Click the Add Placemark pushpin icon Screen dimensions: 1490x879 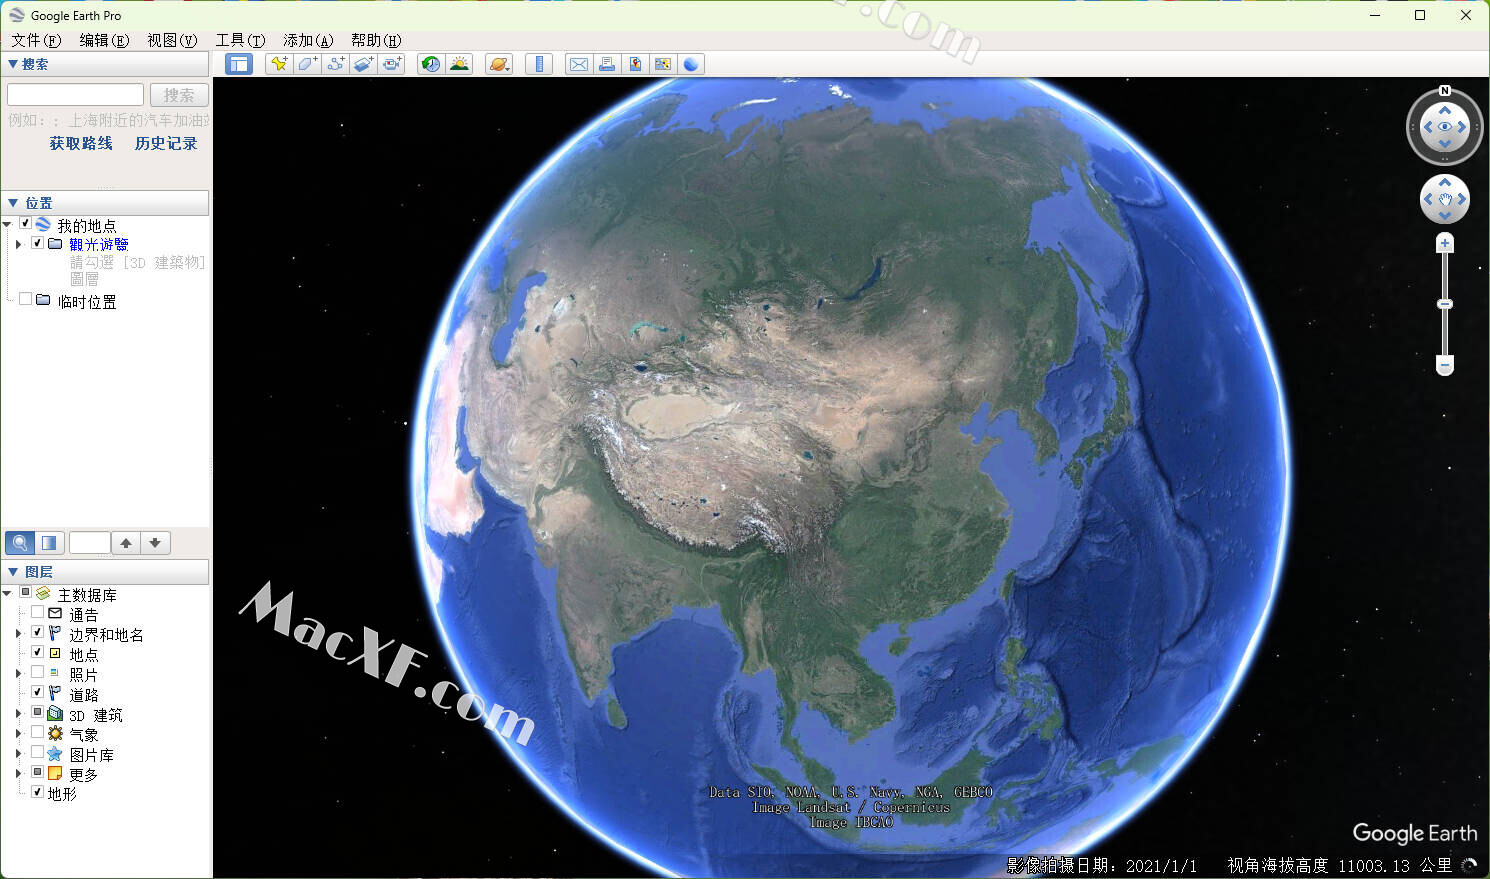point(279,64)
